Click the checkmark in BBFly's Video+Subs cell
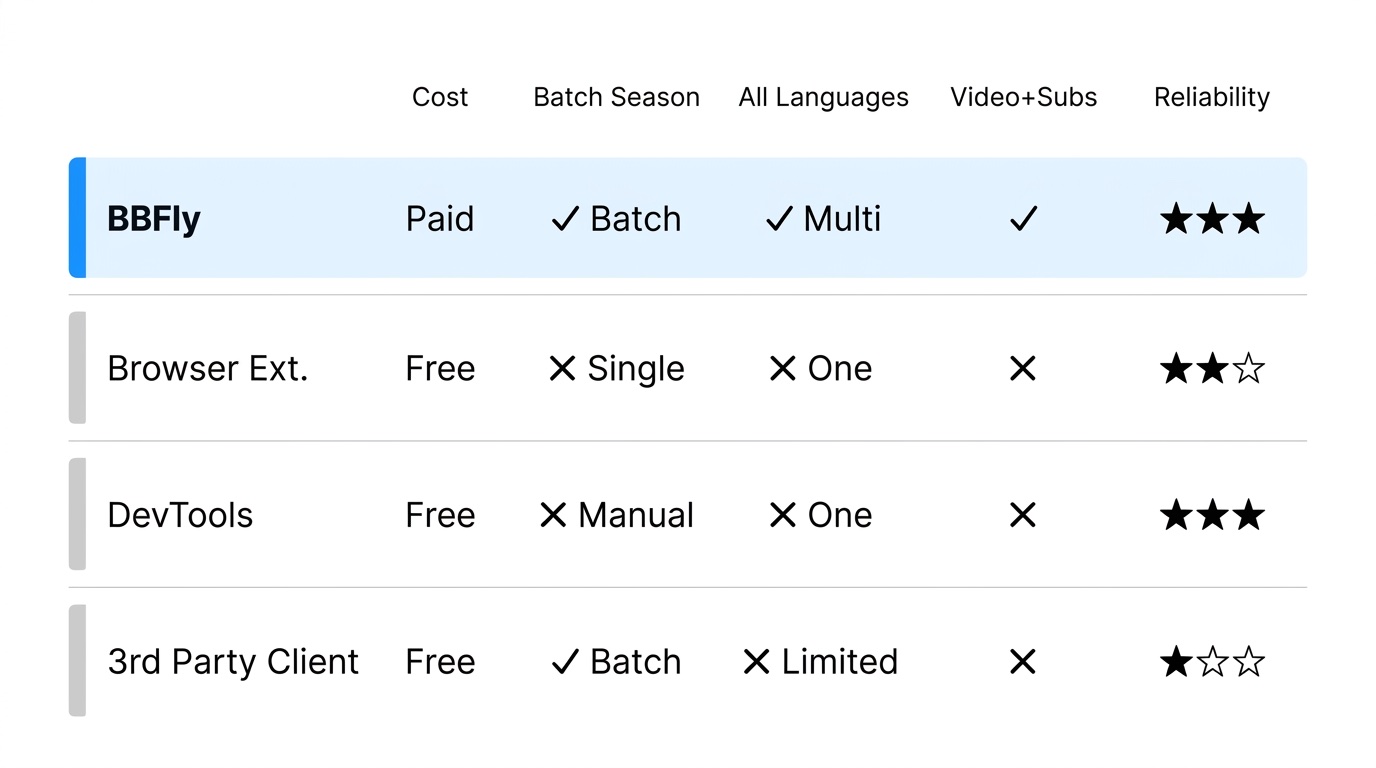 coord(1023,219)
